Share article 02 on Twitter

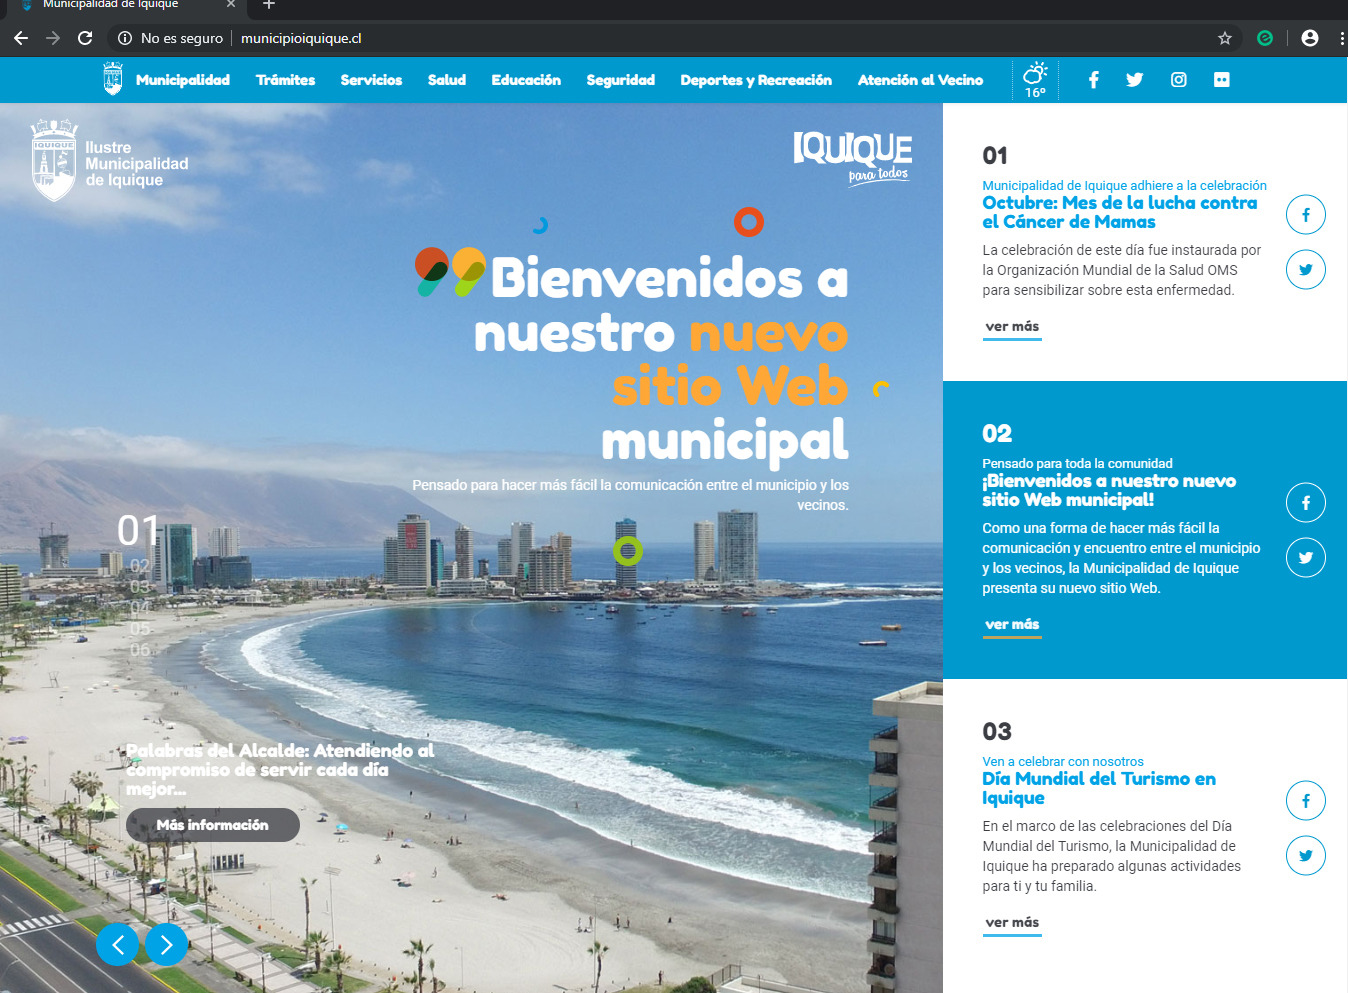1305,558
